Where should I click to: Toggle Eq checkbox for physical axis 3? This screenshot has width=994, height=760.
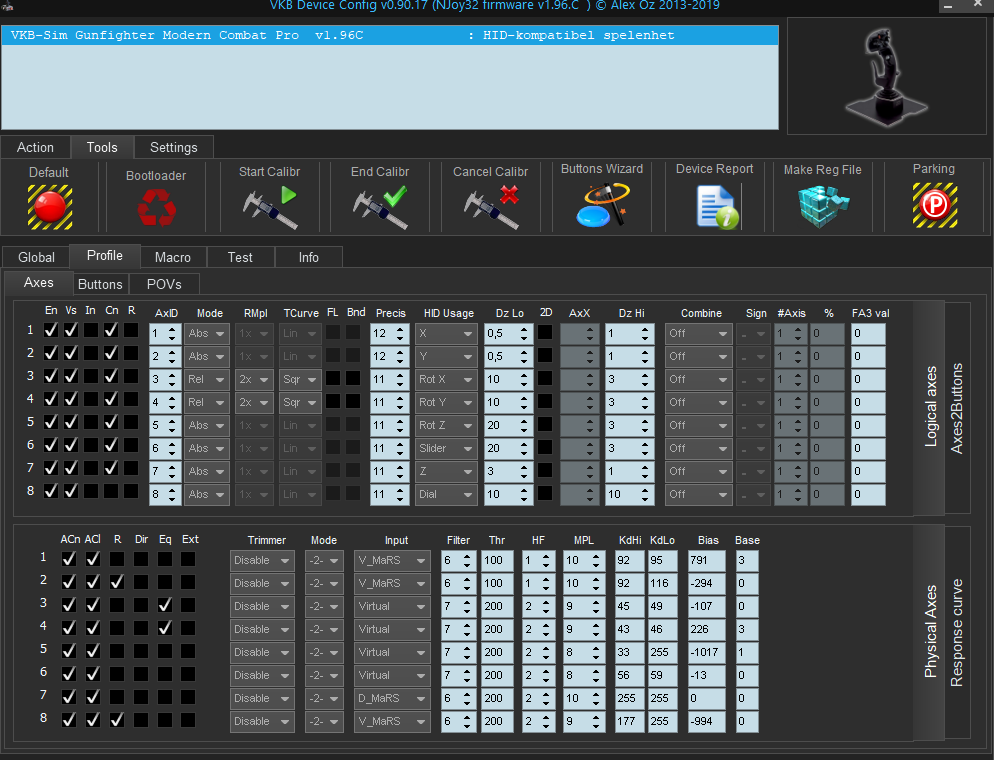tap(165, 605)
